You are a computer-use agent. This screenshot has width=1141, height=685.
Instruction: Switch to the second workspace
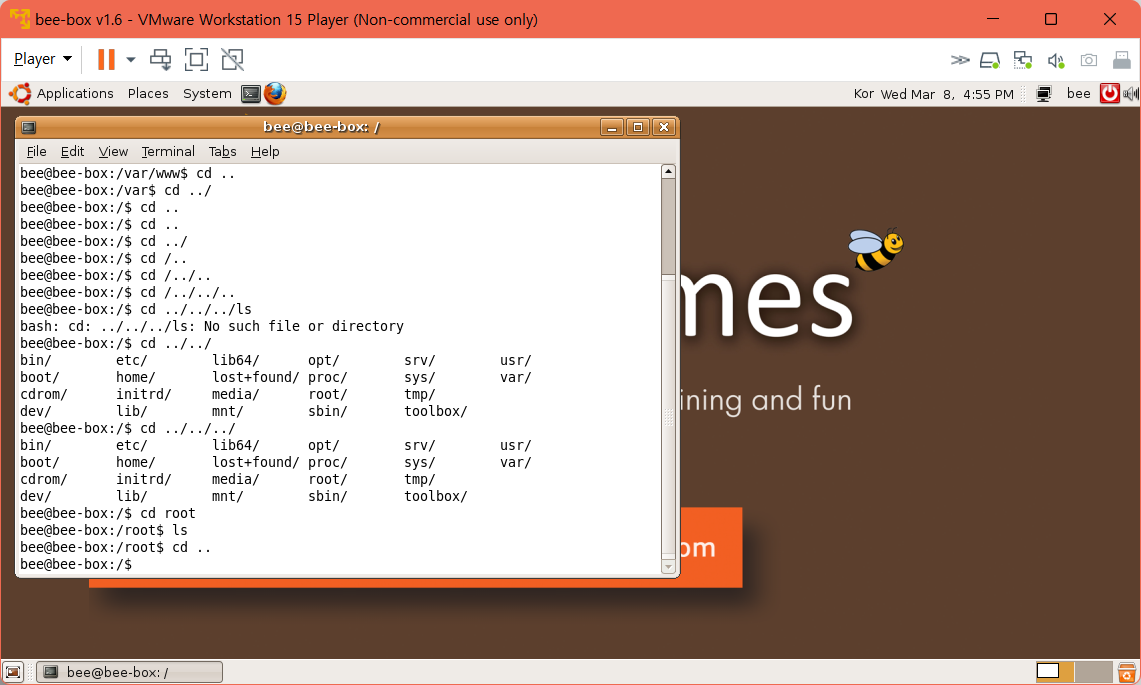pos(1093,671)
